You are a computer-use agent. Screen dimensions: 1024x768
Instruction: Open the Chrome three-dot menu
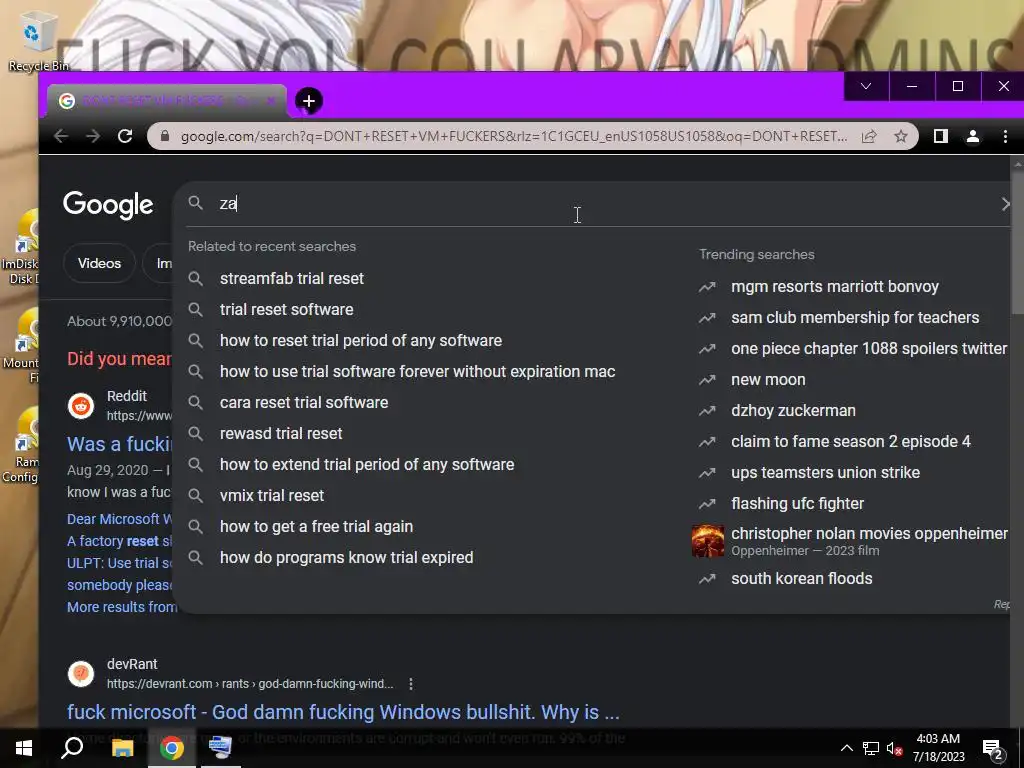point(1005,136)
